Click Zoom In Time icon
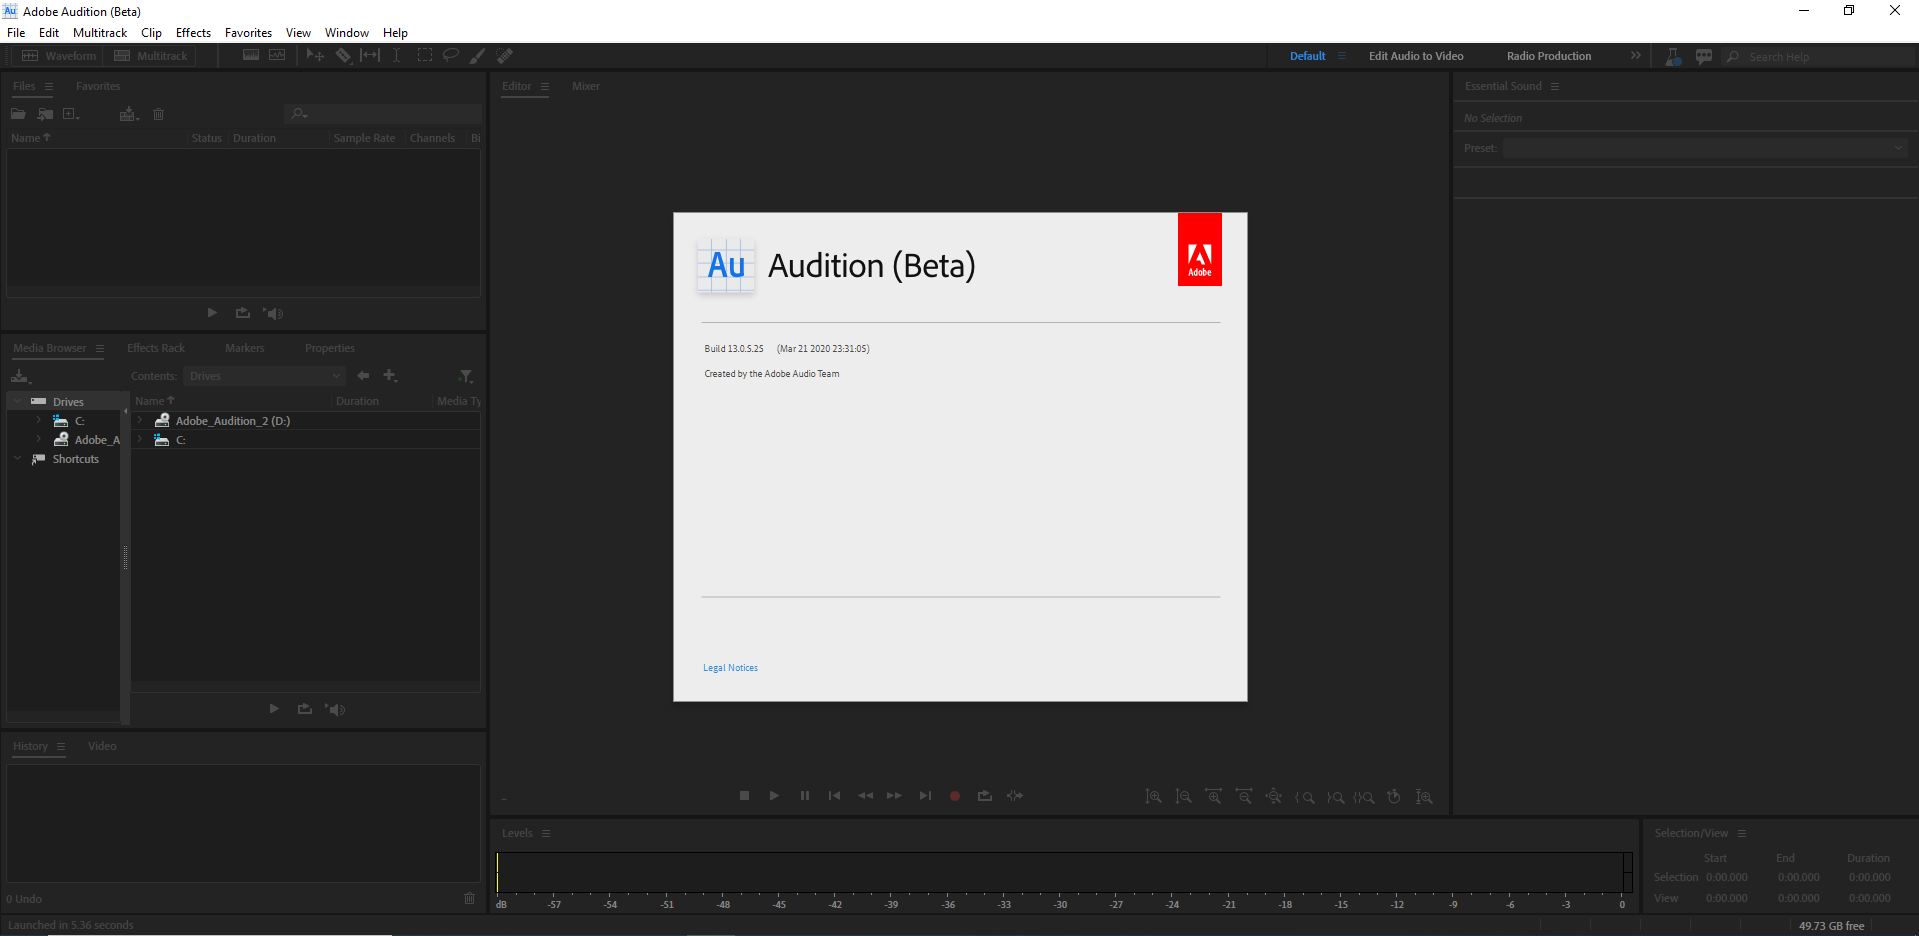The width and height of the screenshot is (1919, 936). tap(1213, 797)
